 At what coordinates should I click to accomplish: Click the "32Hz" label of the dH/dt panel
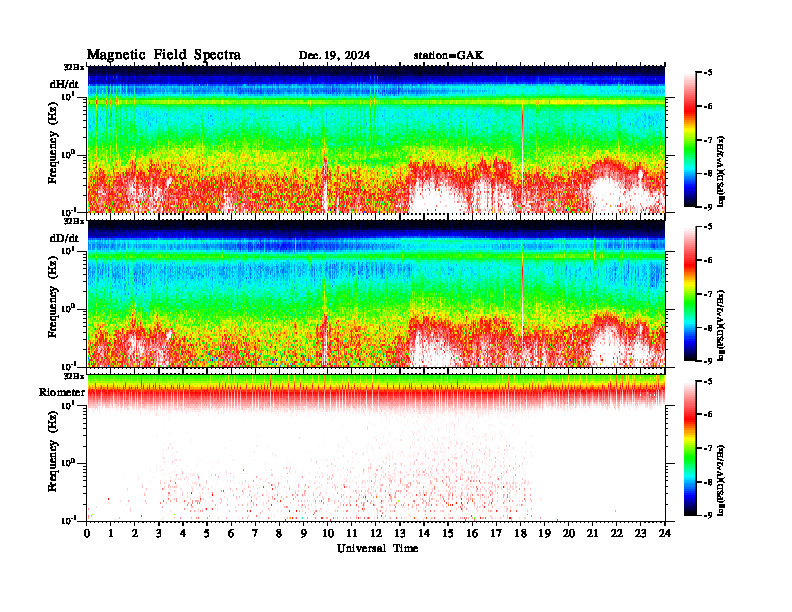[x=74, y=67]
